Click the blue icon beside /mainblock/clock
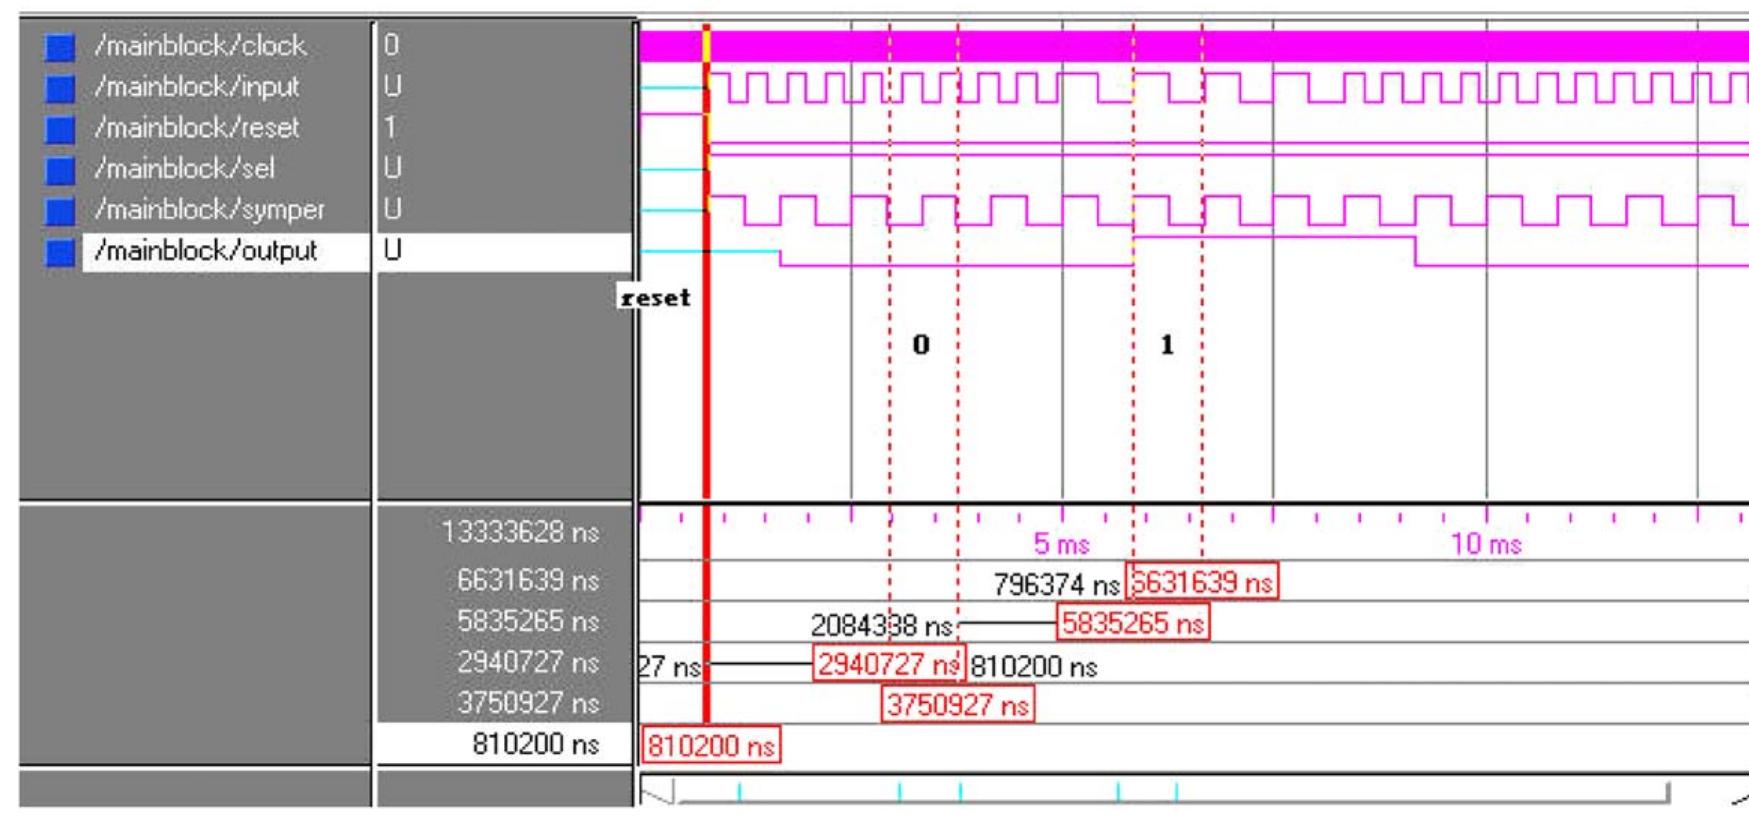Image resolution: width=1749 pixels, height=816 pixels. point(60,47)
